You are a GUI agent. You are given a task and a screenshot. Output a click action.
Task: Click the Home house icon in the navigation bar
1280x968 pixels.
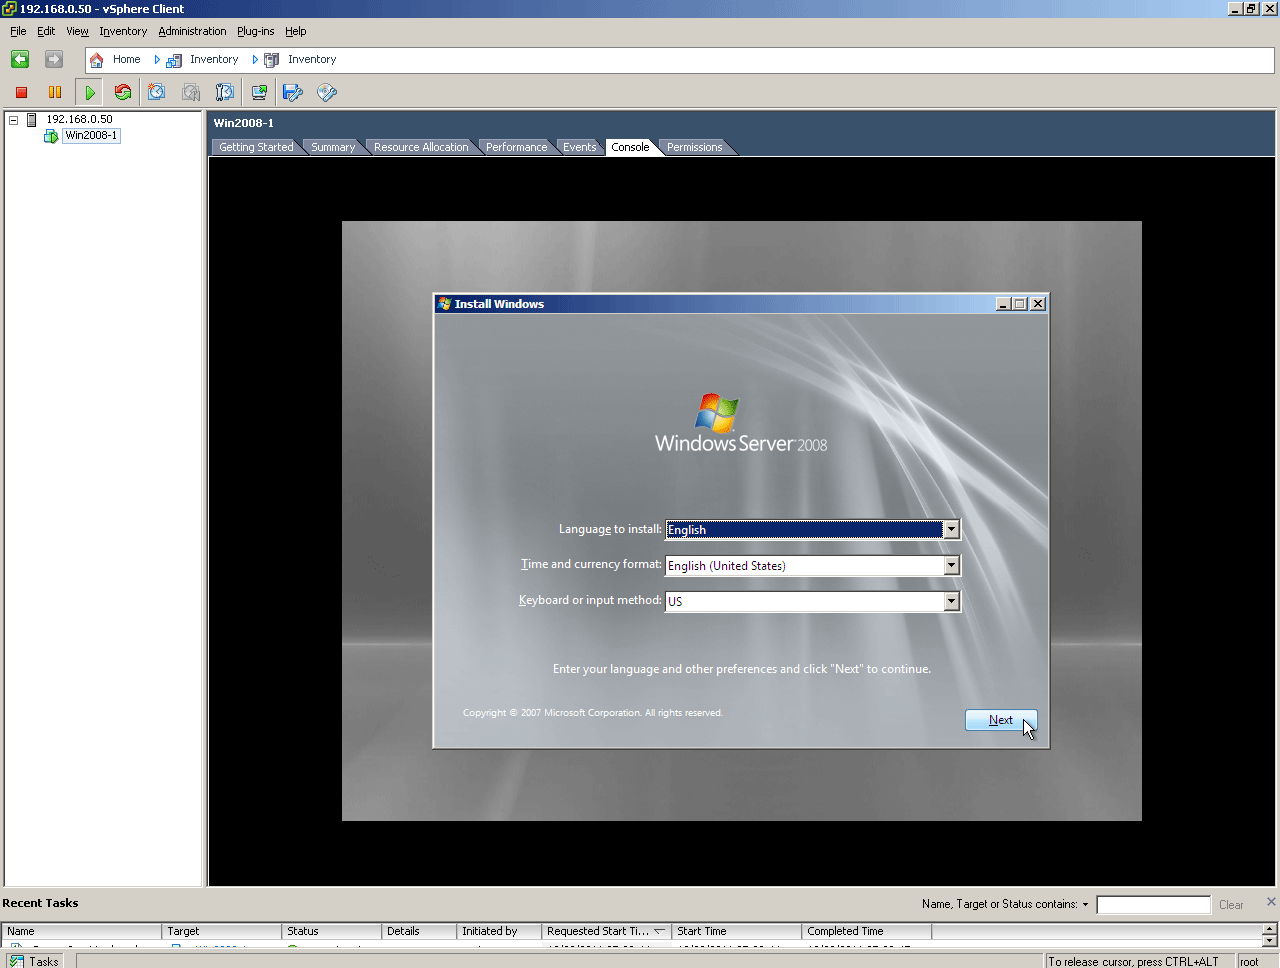point(97,60)
